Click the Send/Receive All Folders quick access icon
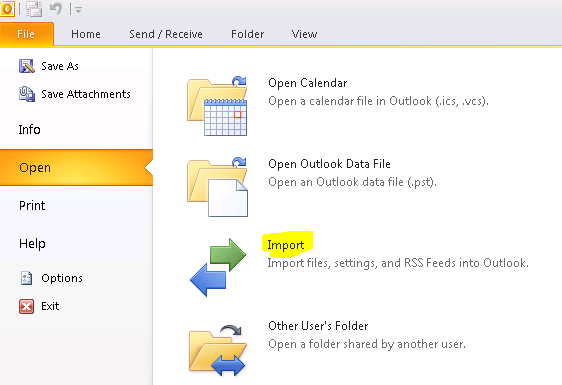This screenshot has width=562, height=385. (x=34, y=9)
